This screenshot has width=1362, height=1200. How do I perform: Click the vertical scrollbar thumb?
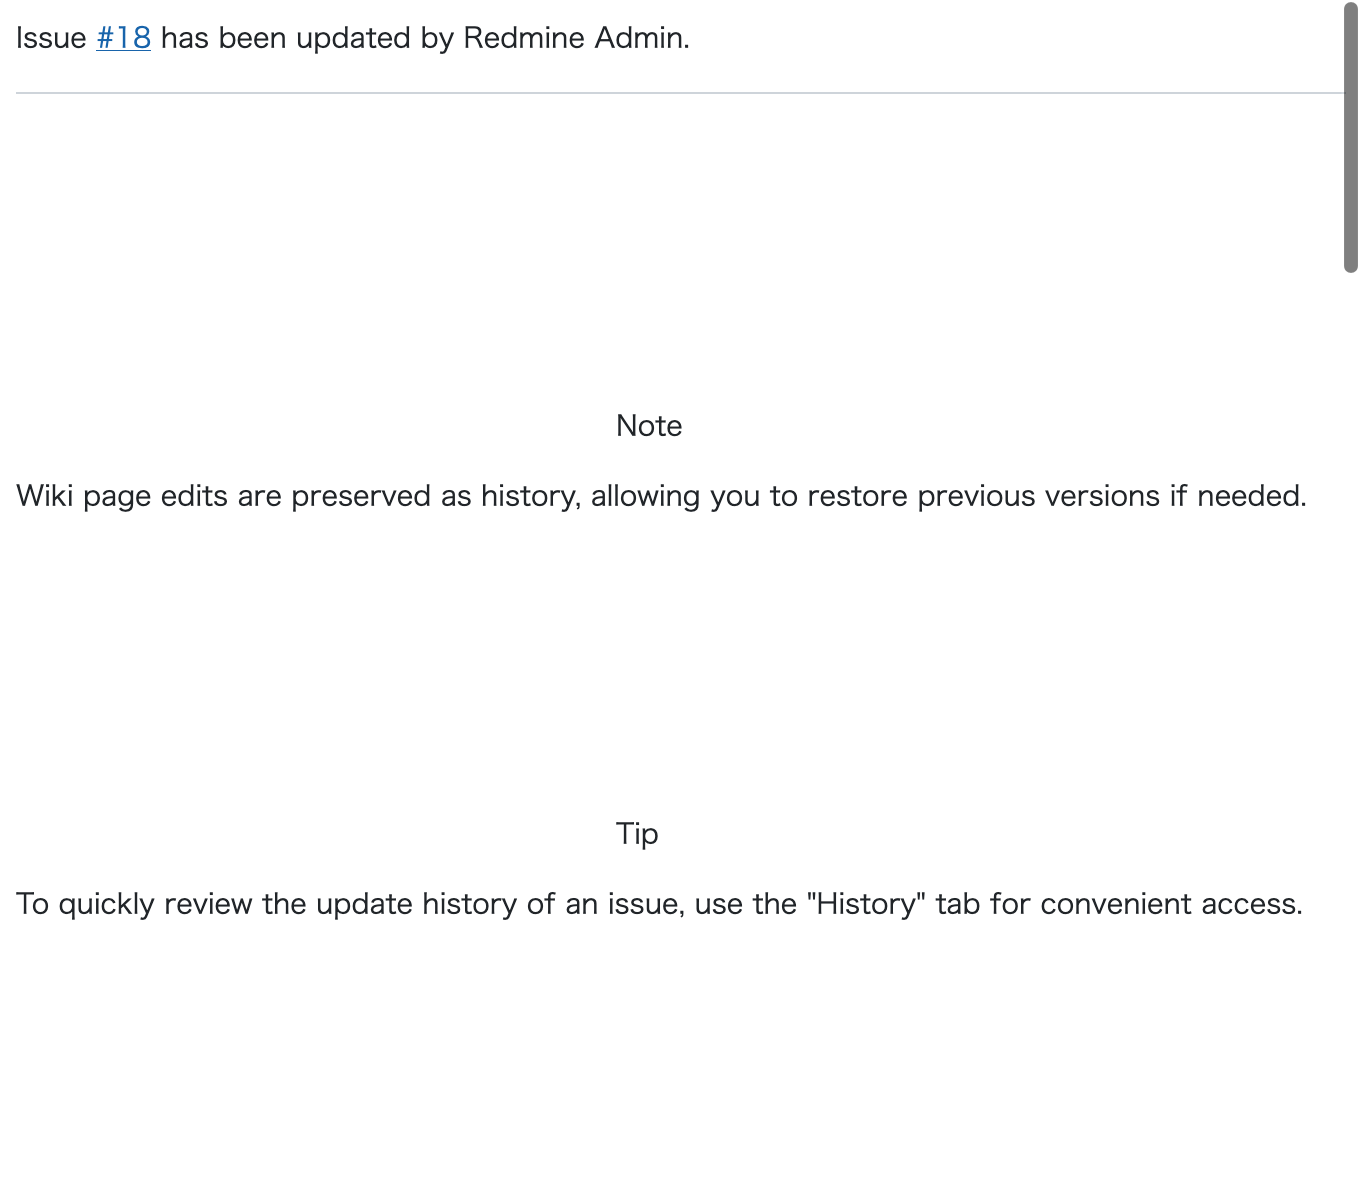click(1350, 138)
